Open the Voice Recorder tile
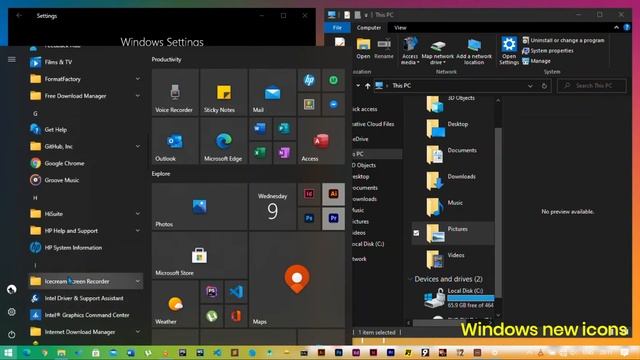The height and width of the screenshot is (360, 640). (175, 92)
